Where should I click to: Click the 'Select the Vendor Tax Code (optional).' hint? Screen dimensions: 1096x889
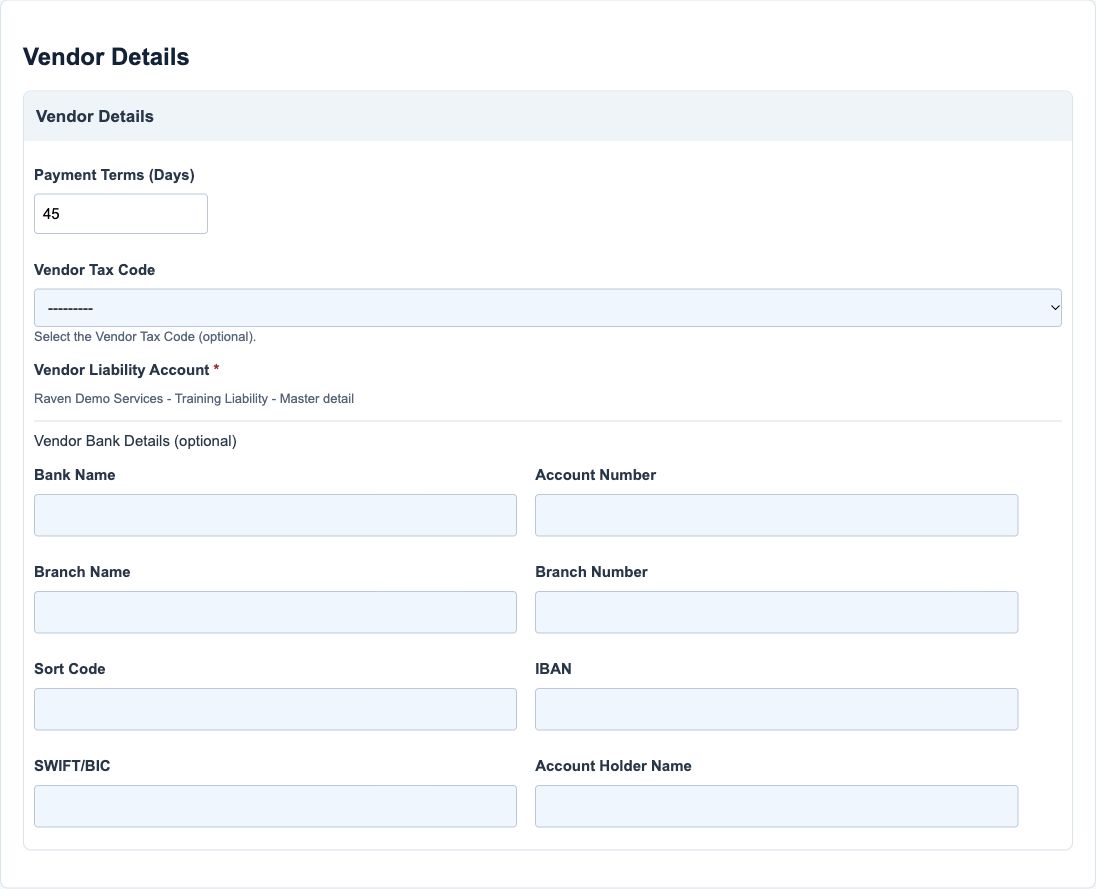[145, 336]
